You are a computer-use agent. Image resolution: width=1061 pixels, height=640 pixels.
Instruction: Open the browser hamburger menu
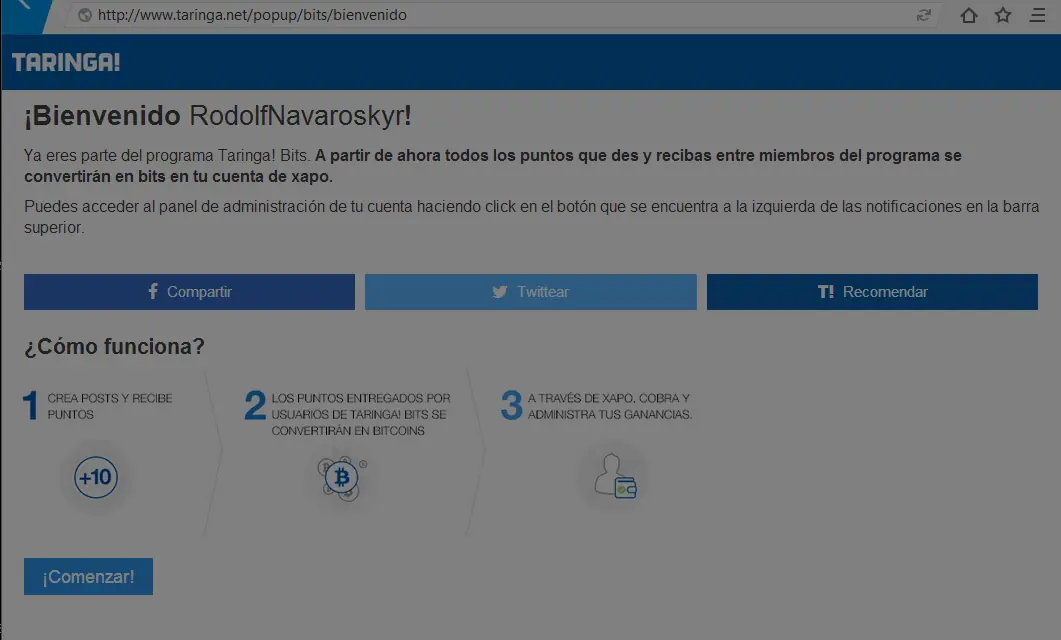pyautogui.click(x=1037, y=15)
